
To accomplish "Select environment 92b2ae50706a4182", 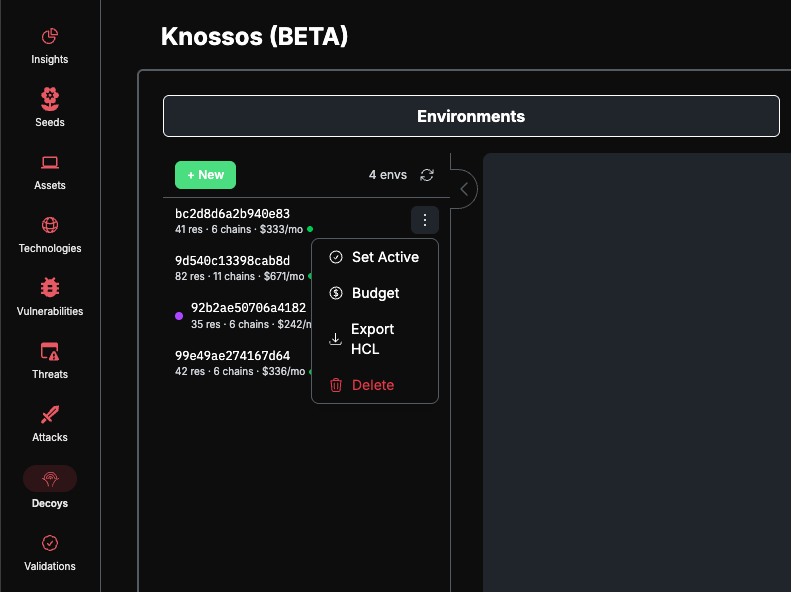I will click(248, 308).
